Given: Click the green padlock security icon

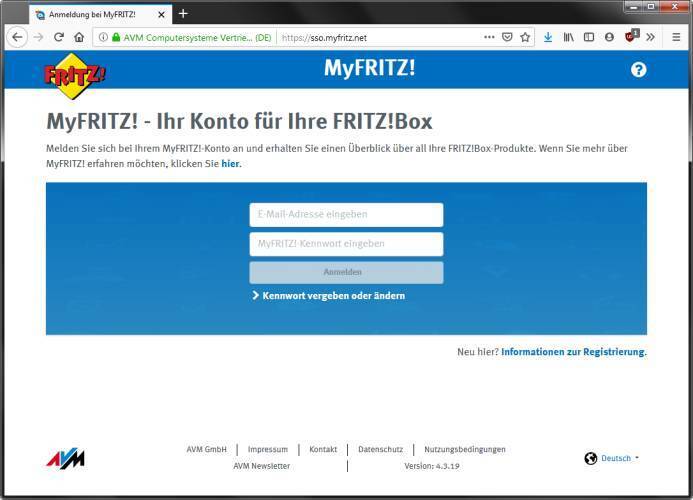Looking at the screenshot, I should 116,37.
